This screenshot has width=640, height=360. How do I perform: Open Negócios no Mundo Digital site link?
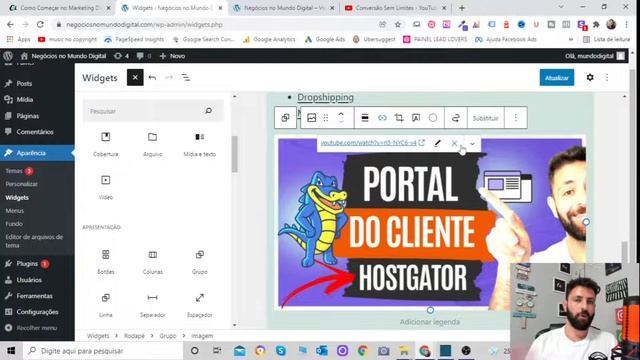click(63, 56)
